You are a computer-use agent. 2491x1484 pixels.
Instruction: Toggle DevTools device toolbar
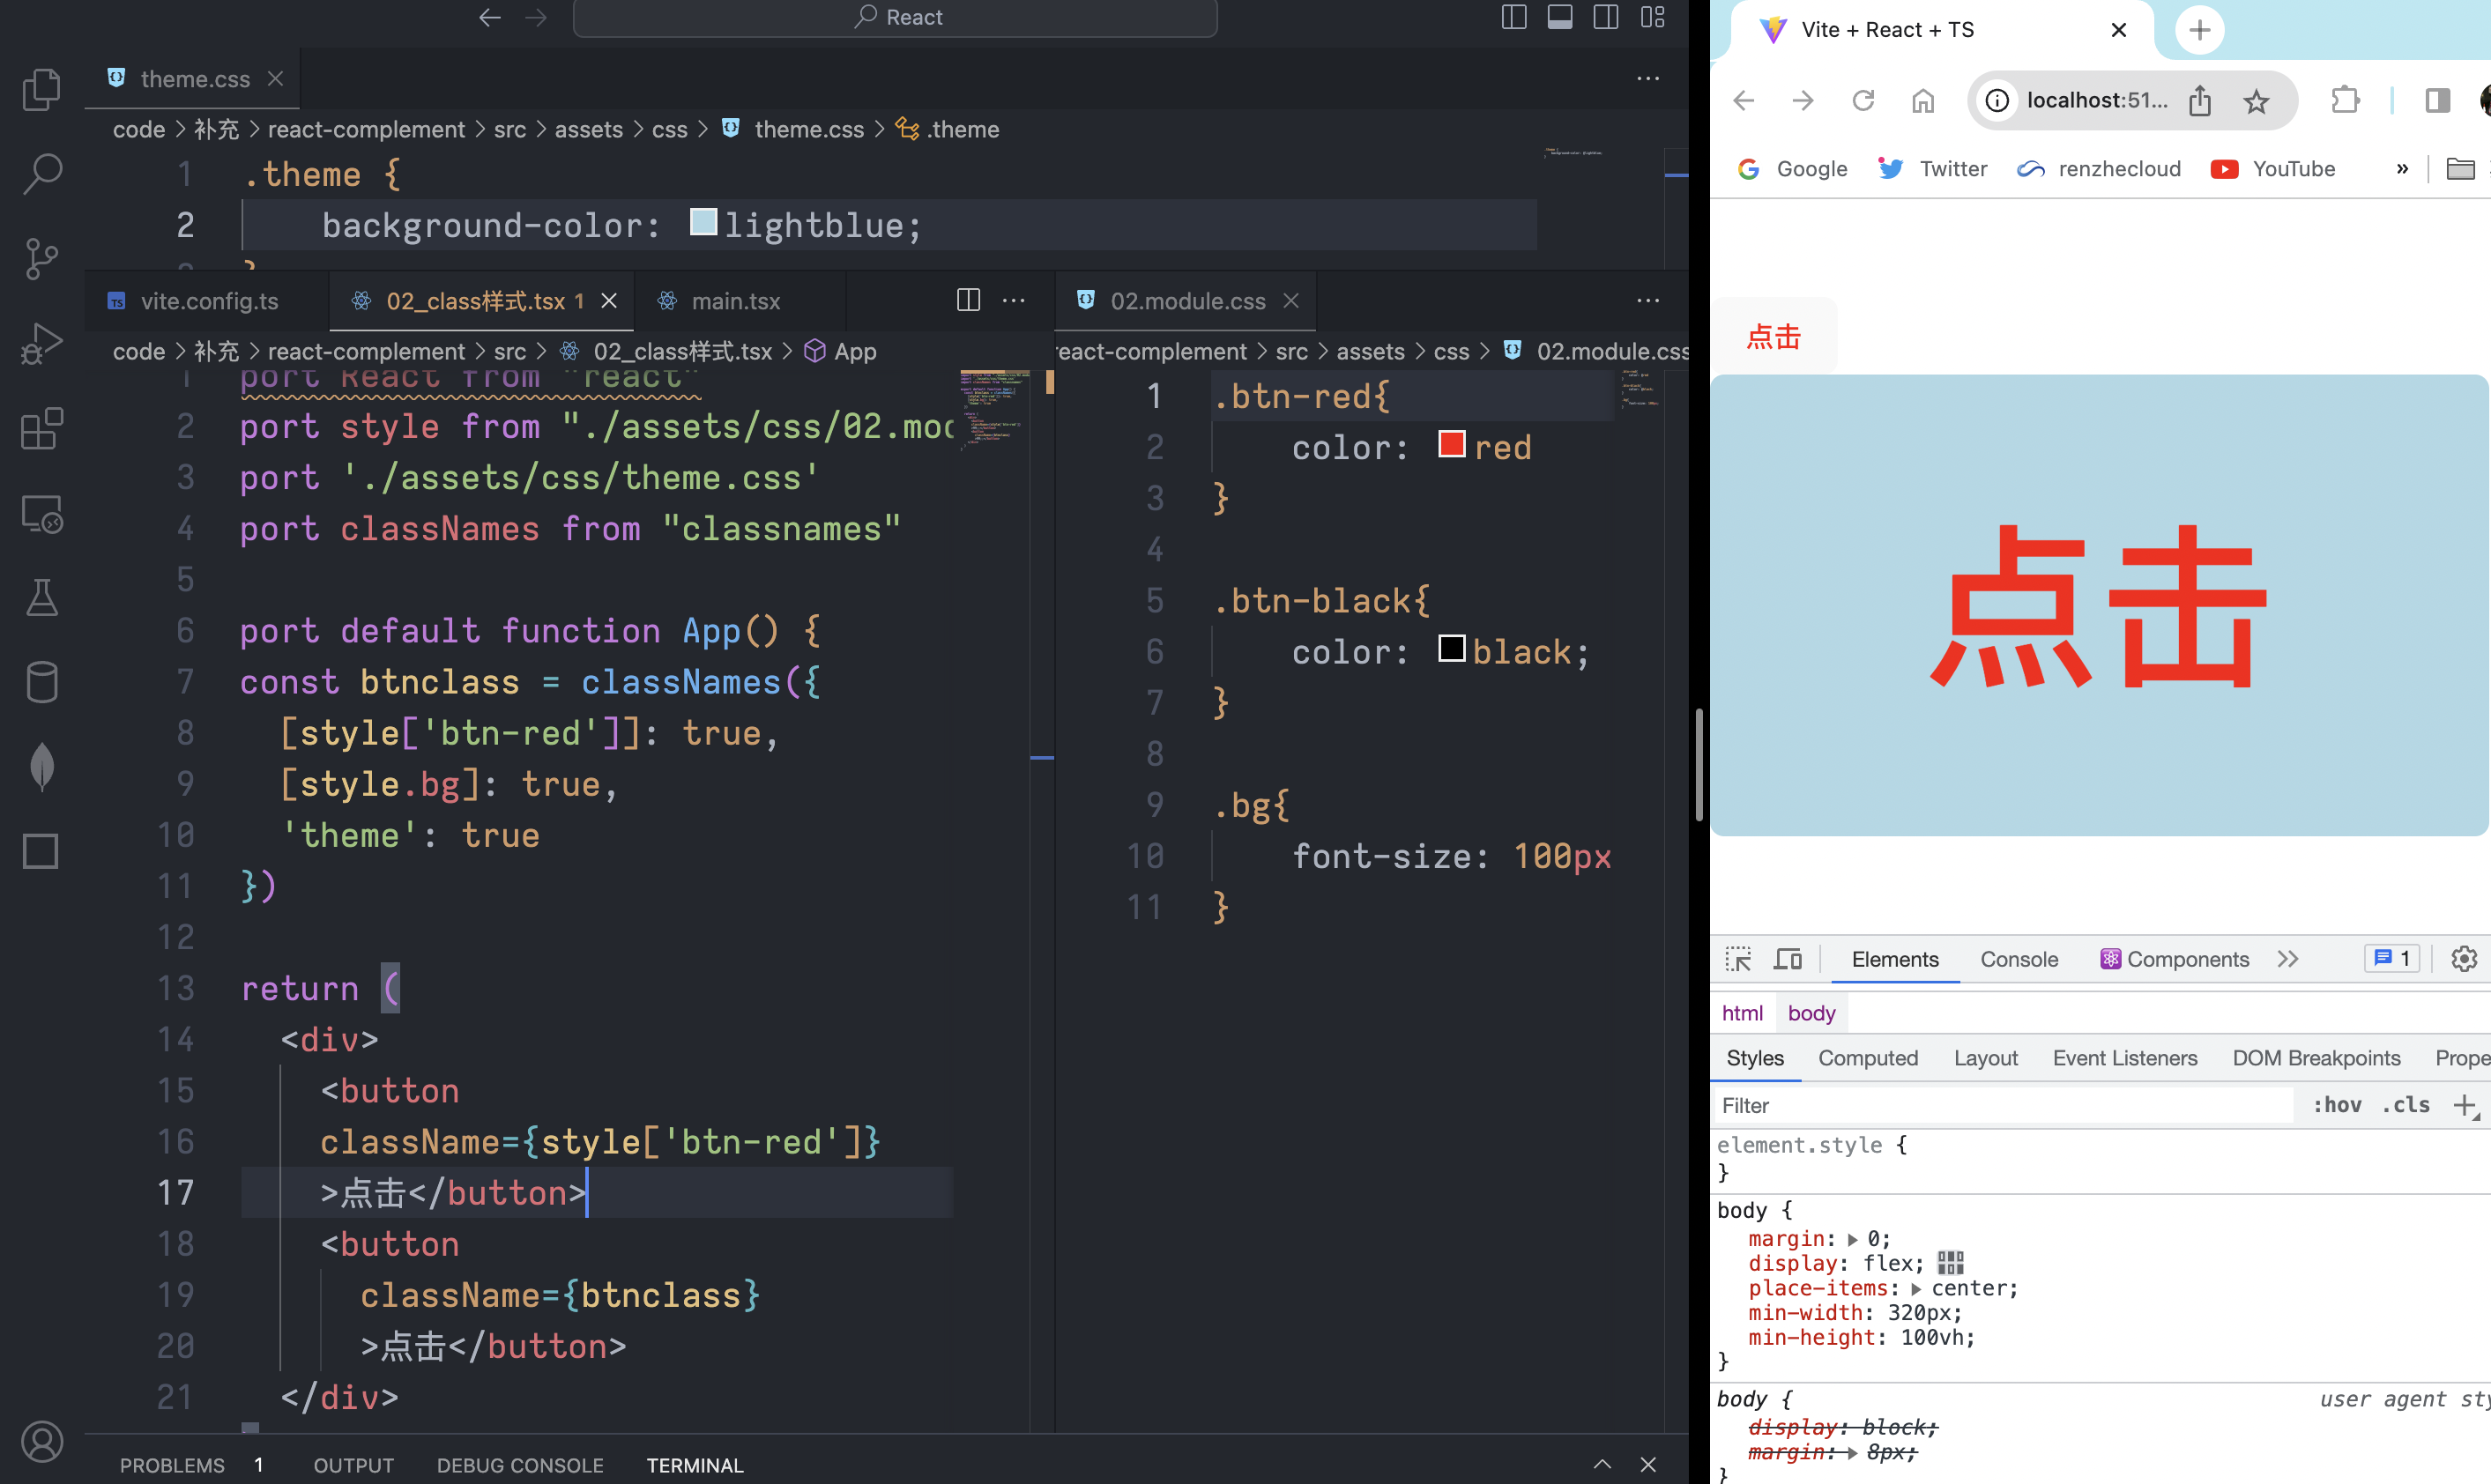(1788, 959)
